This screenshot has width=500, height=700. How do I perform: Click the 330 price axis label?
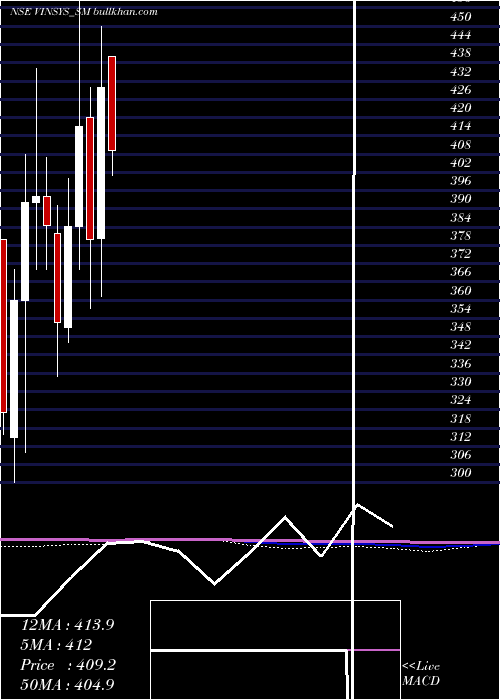[461, 382]
